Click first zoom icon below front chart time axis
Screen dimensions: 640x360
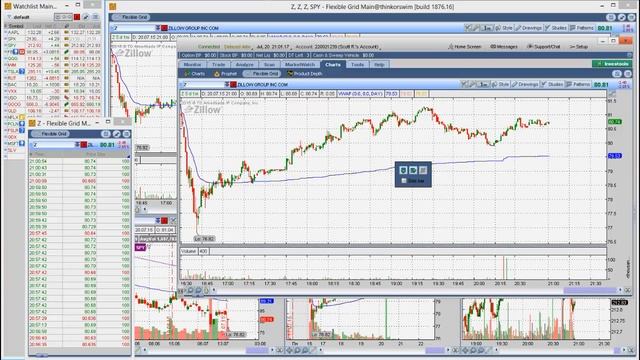tap(190, 291)
